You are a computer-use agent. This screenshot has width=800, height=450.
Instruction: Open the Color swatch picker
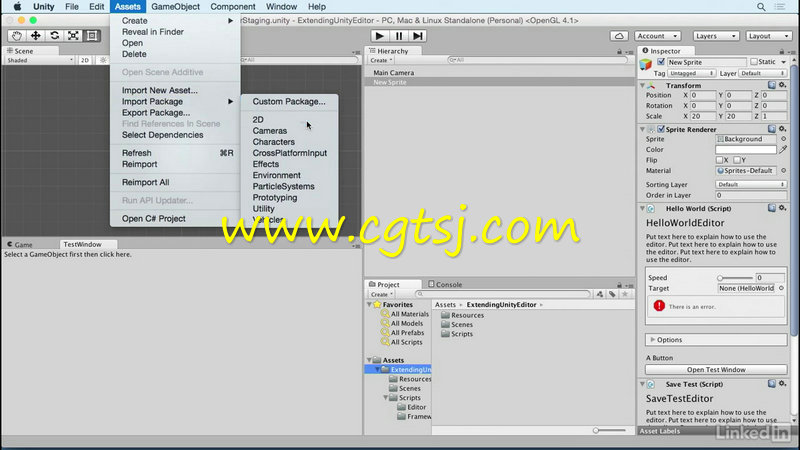click(x=745, y=149)
